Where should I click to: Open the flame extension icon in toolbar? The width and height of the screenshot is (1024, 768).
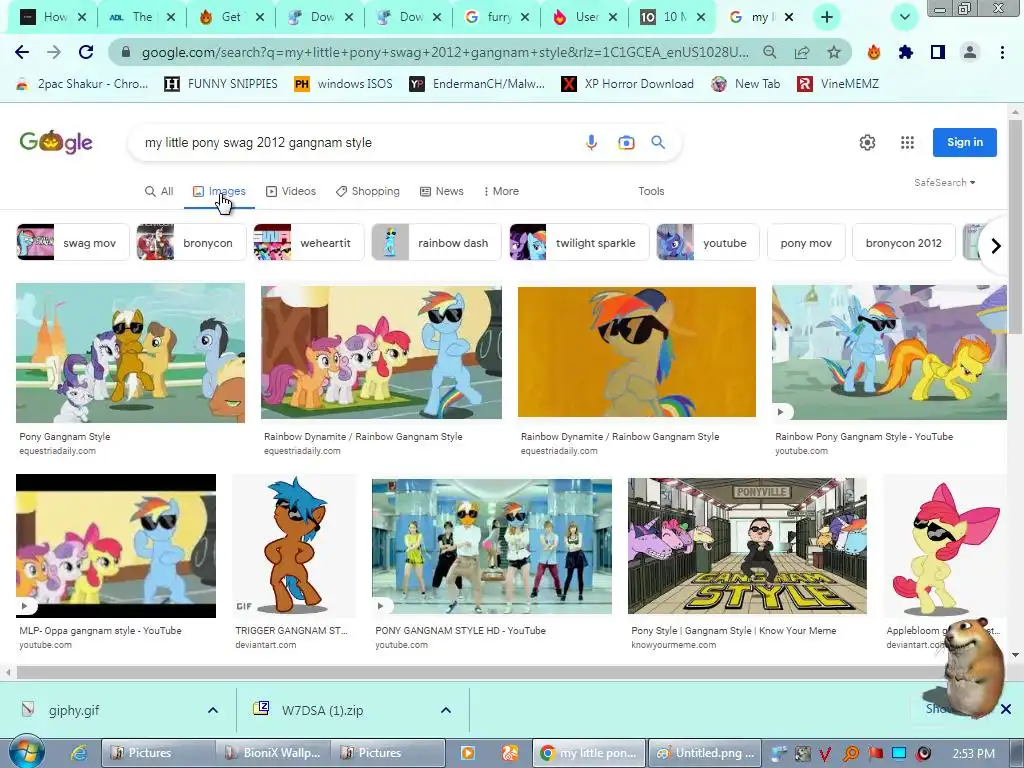pos(874,52)
